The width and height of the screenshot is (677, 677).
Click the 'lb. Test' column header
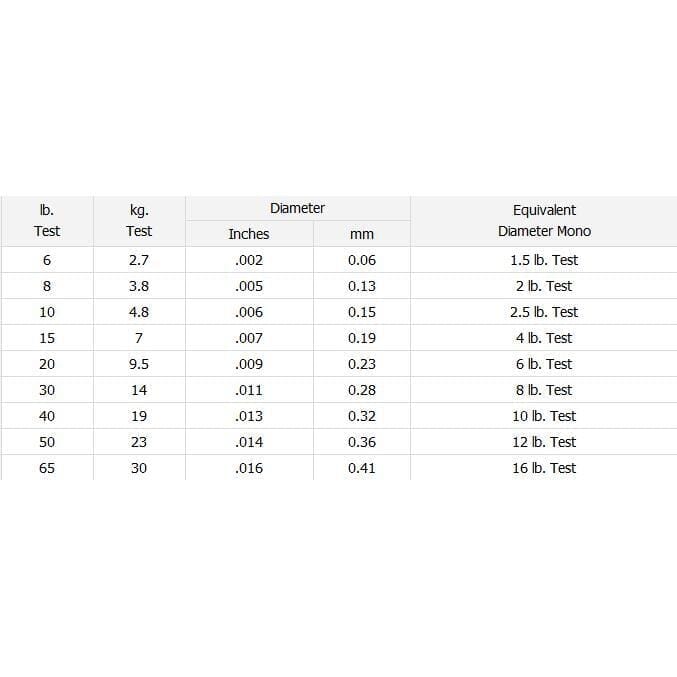(x=47, y=221)
